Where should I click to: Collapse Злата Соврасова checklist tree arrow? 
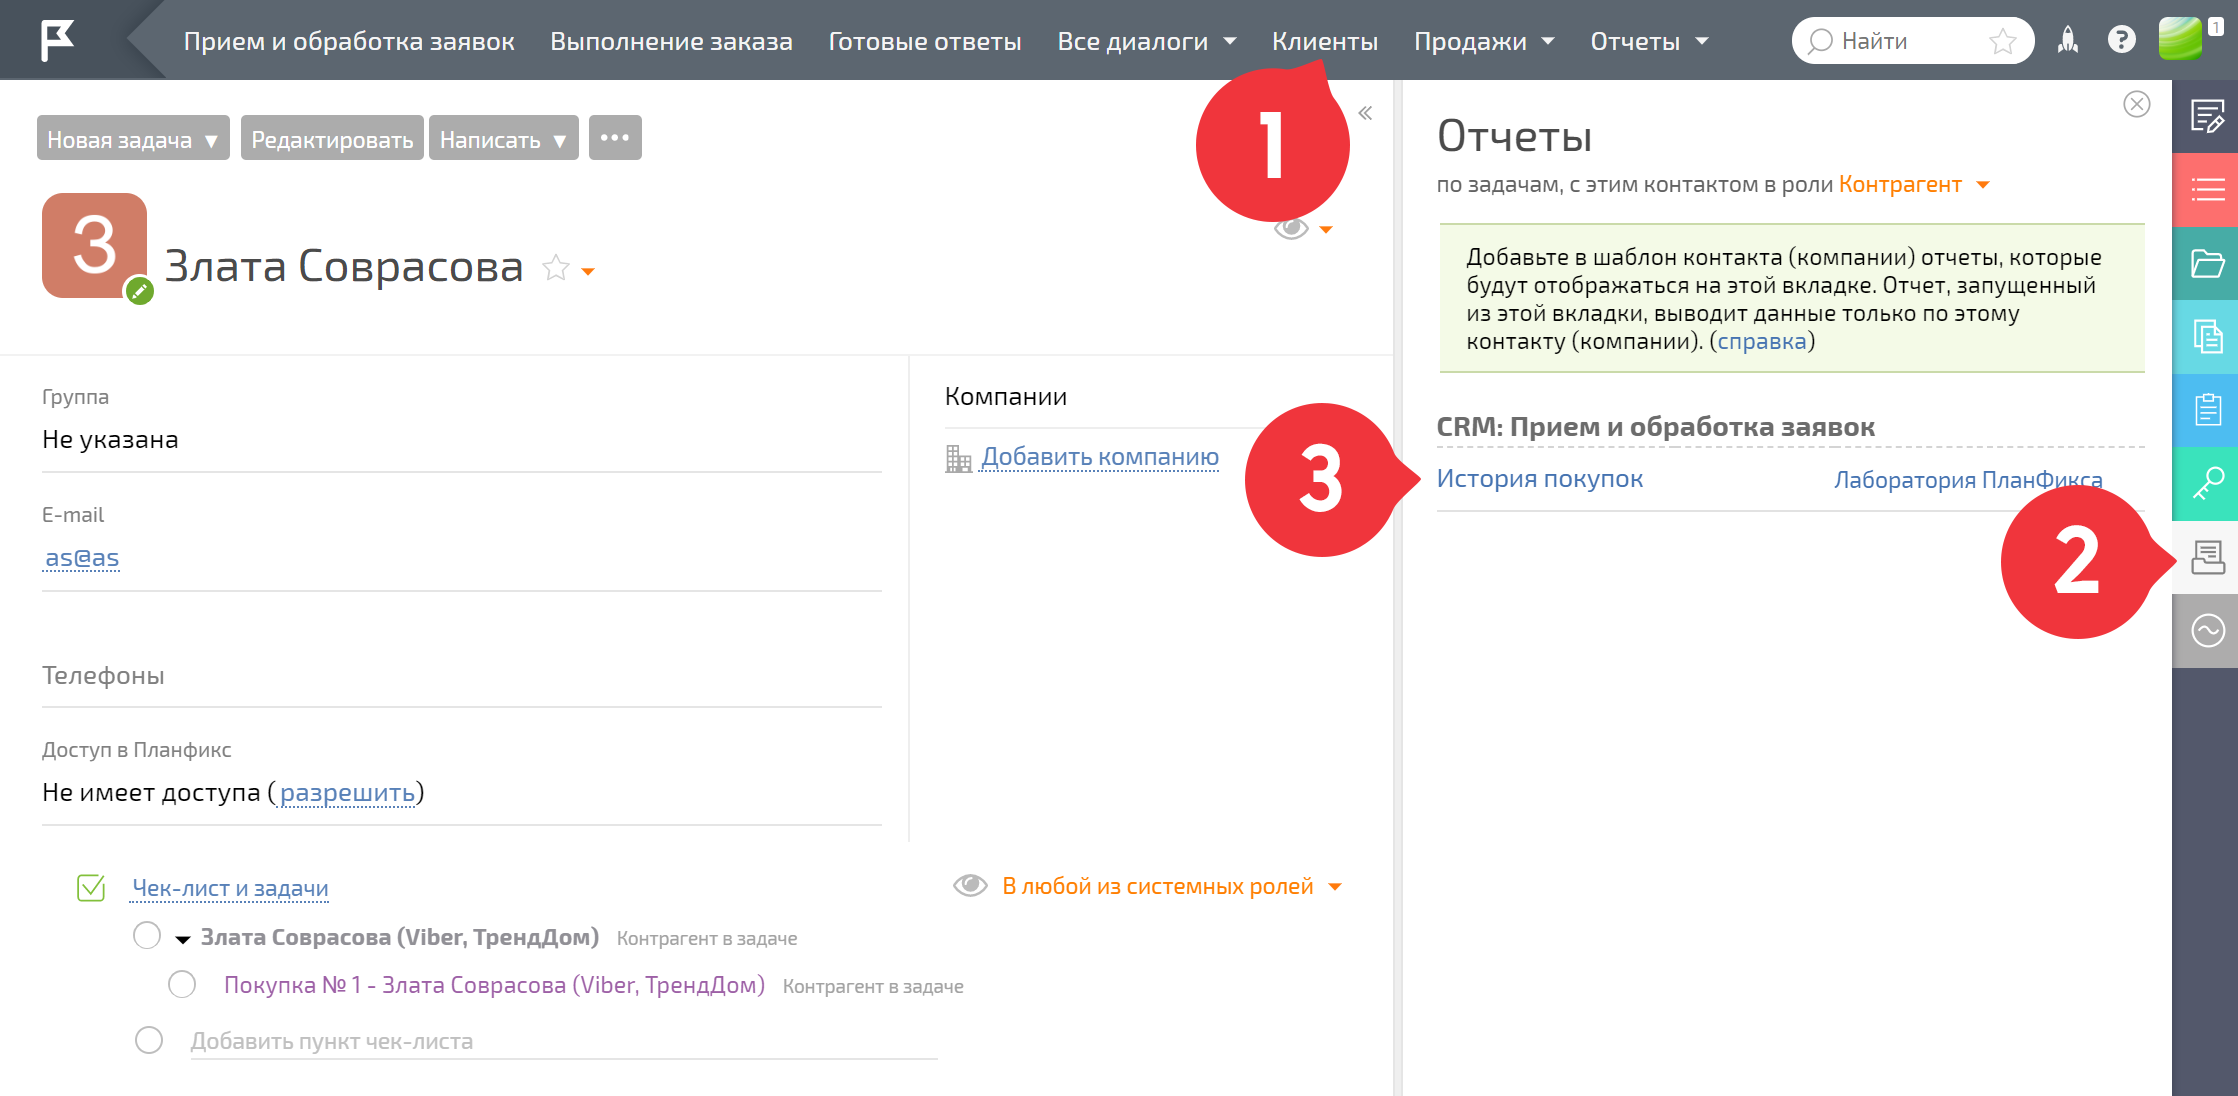click(x=183, y=939)
